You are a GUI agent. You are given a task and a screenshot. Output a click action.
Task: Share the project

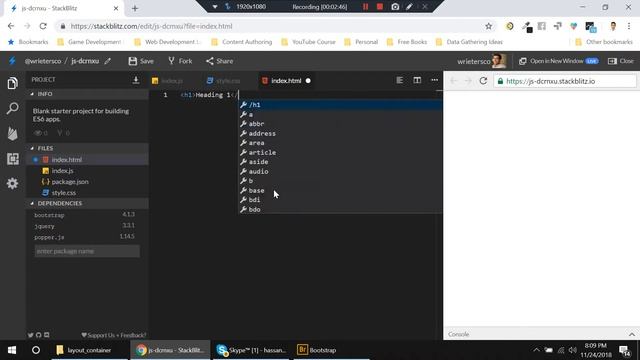point(220,61)
